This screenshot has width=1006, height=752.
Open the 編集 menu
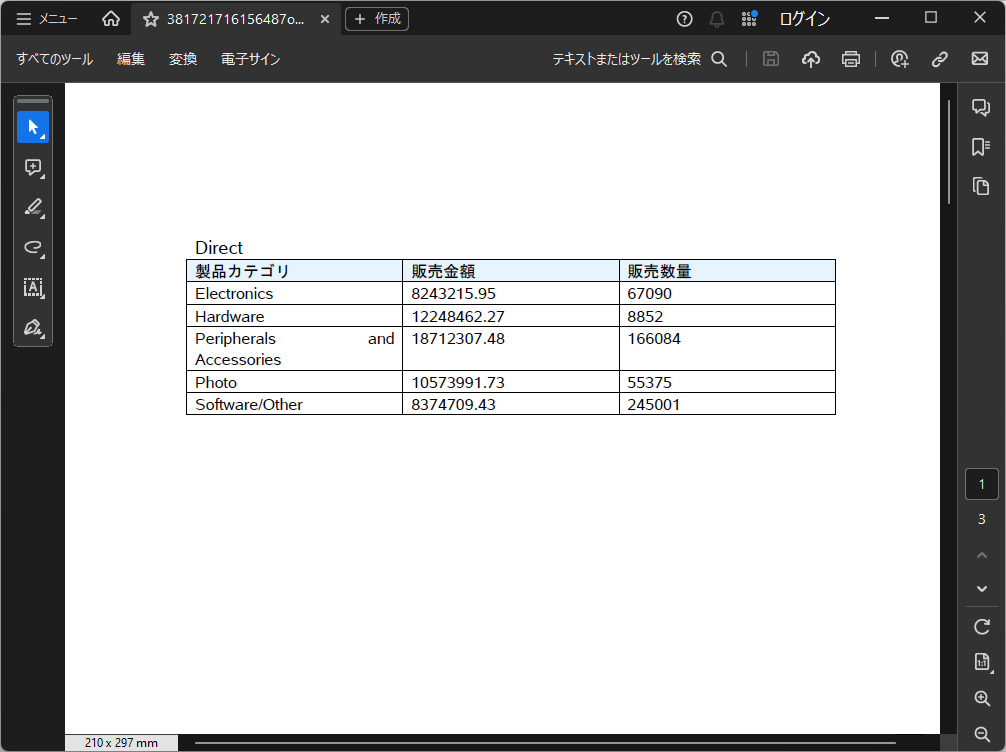pyautogui.click(x=131, y=59)
